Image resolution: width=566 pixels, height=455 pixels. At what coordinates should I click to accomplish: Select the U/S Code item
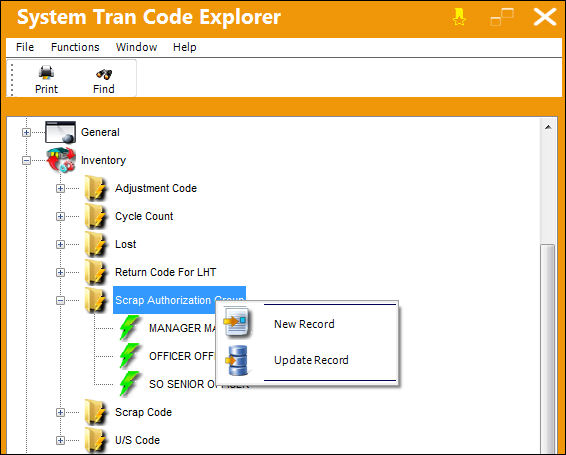click(137, 440)
